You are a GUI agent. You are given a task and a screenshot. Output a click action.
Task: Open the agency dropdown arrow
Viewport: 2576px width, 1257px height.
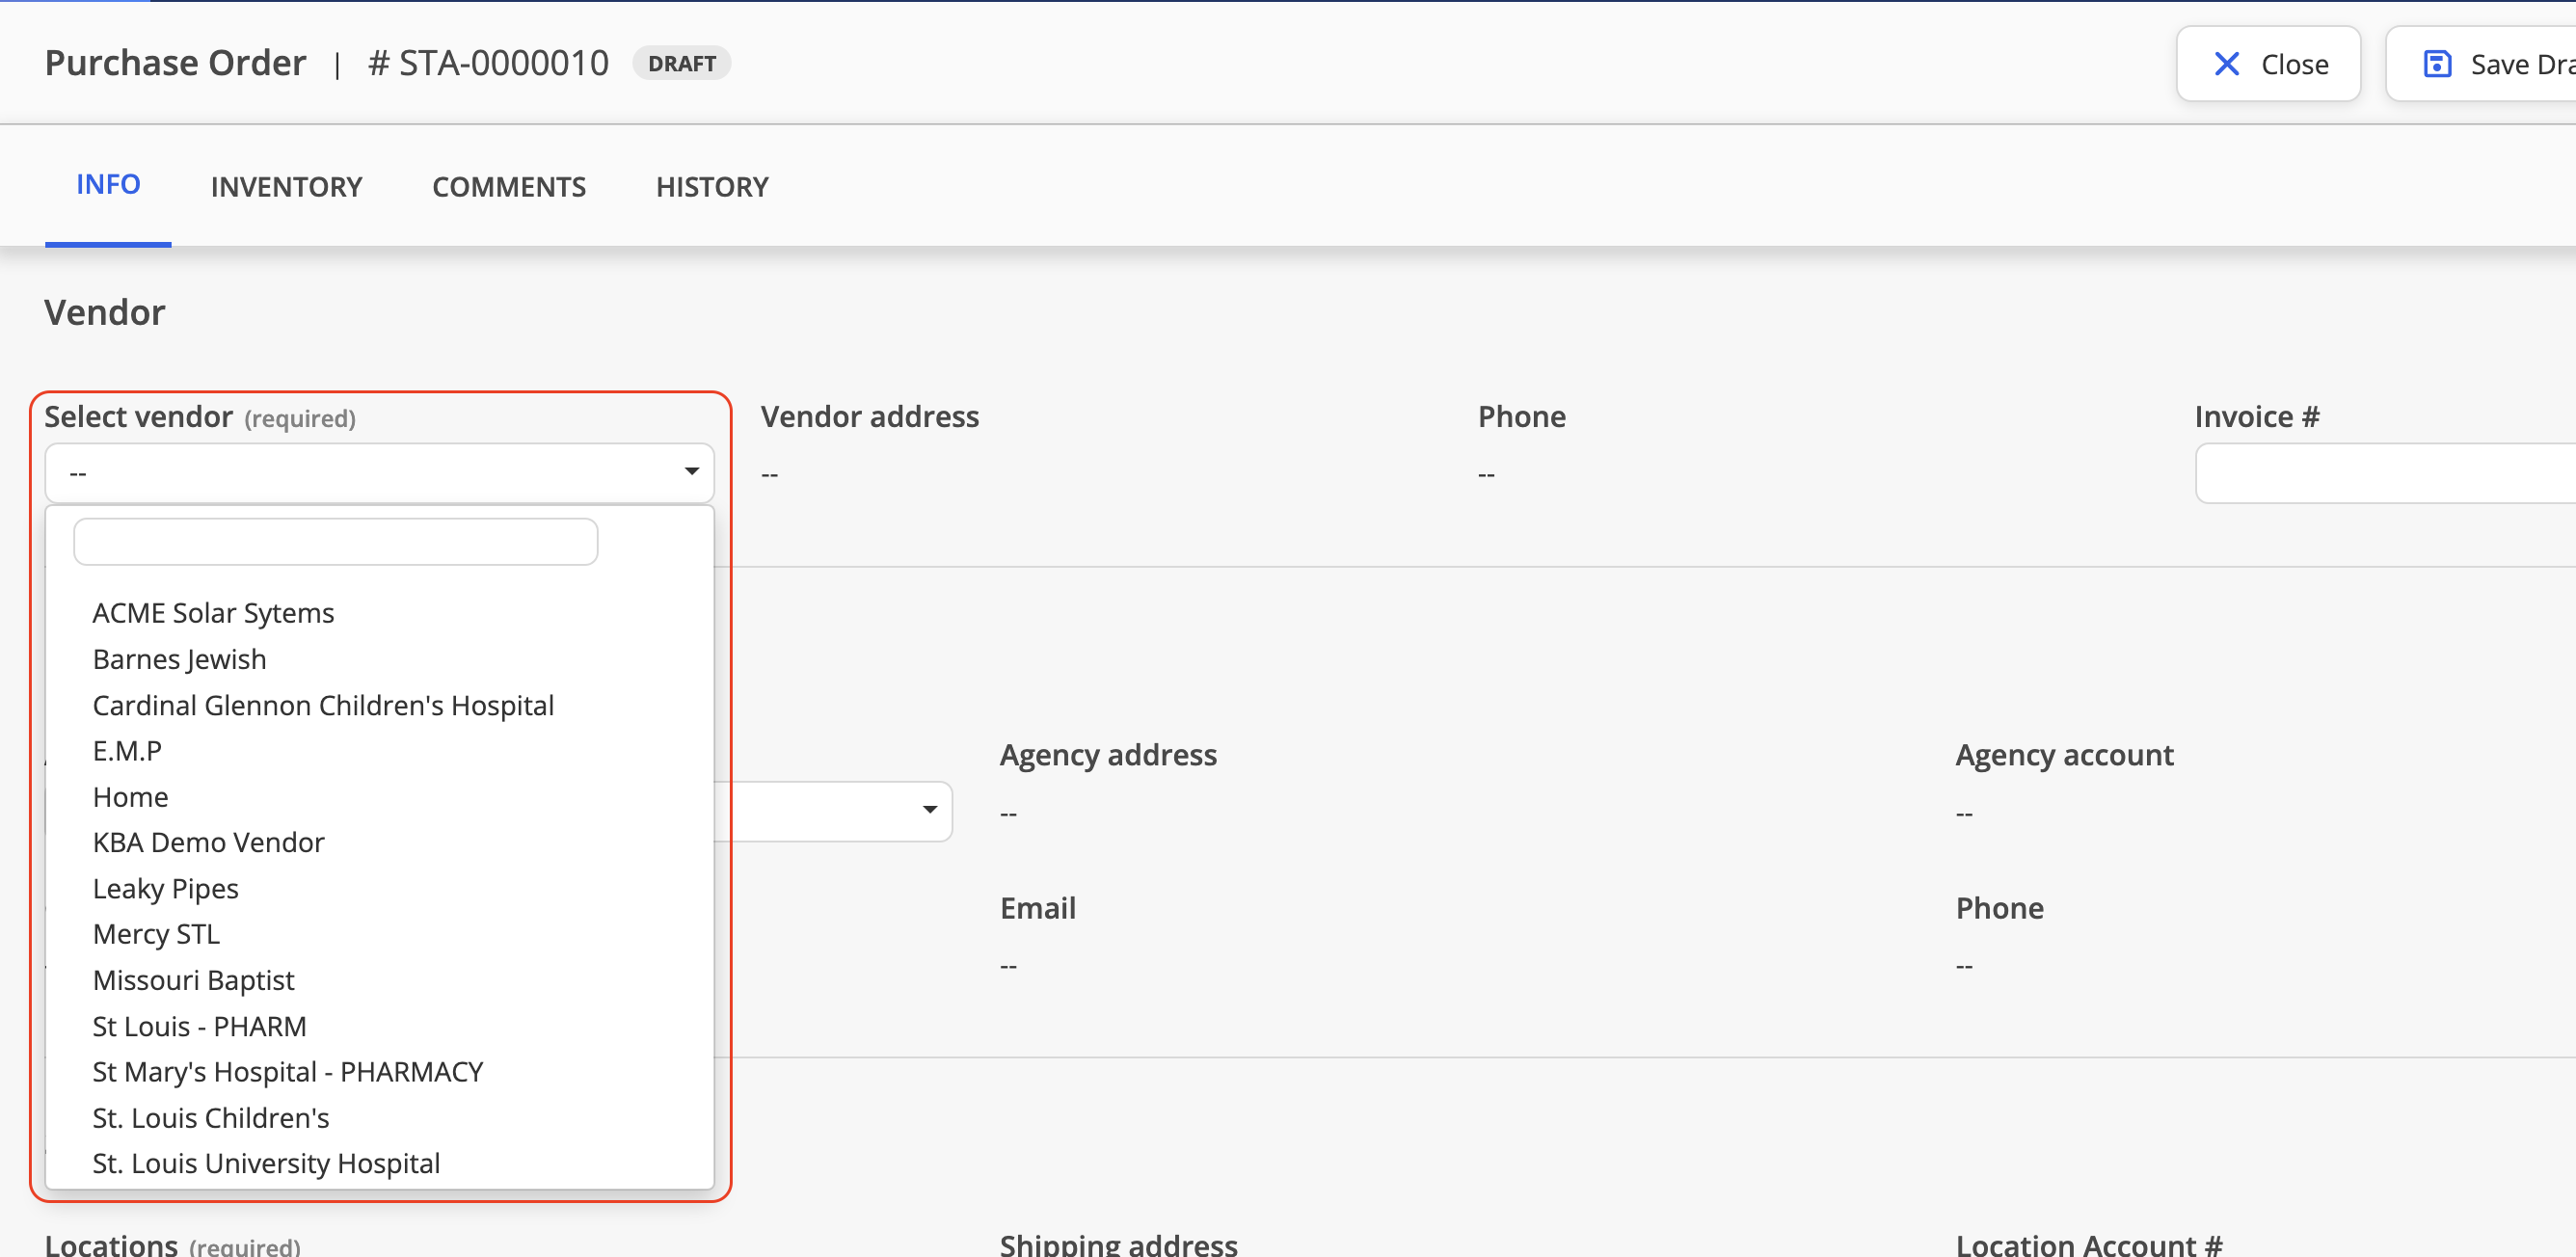tap(929, 809)
